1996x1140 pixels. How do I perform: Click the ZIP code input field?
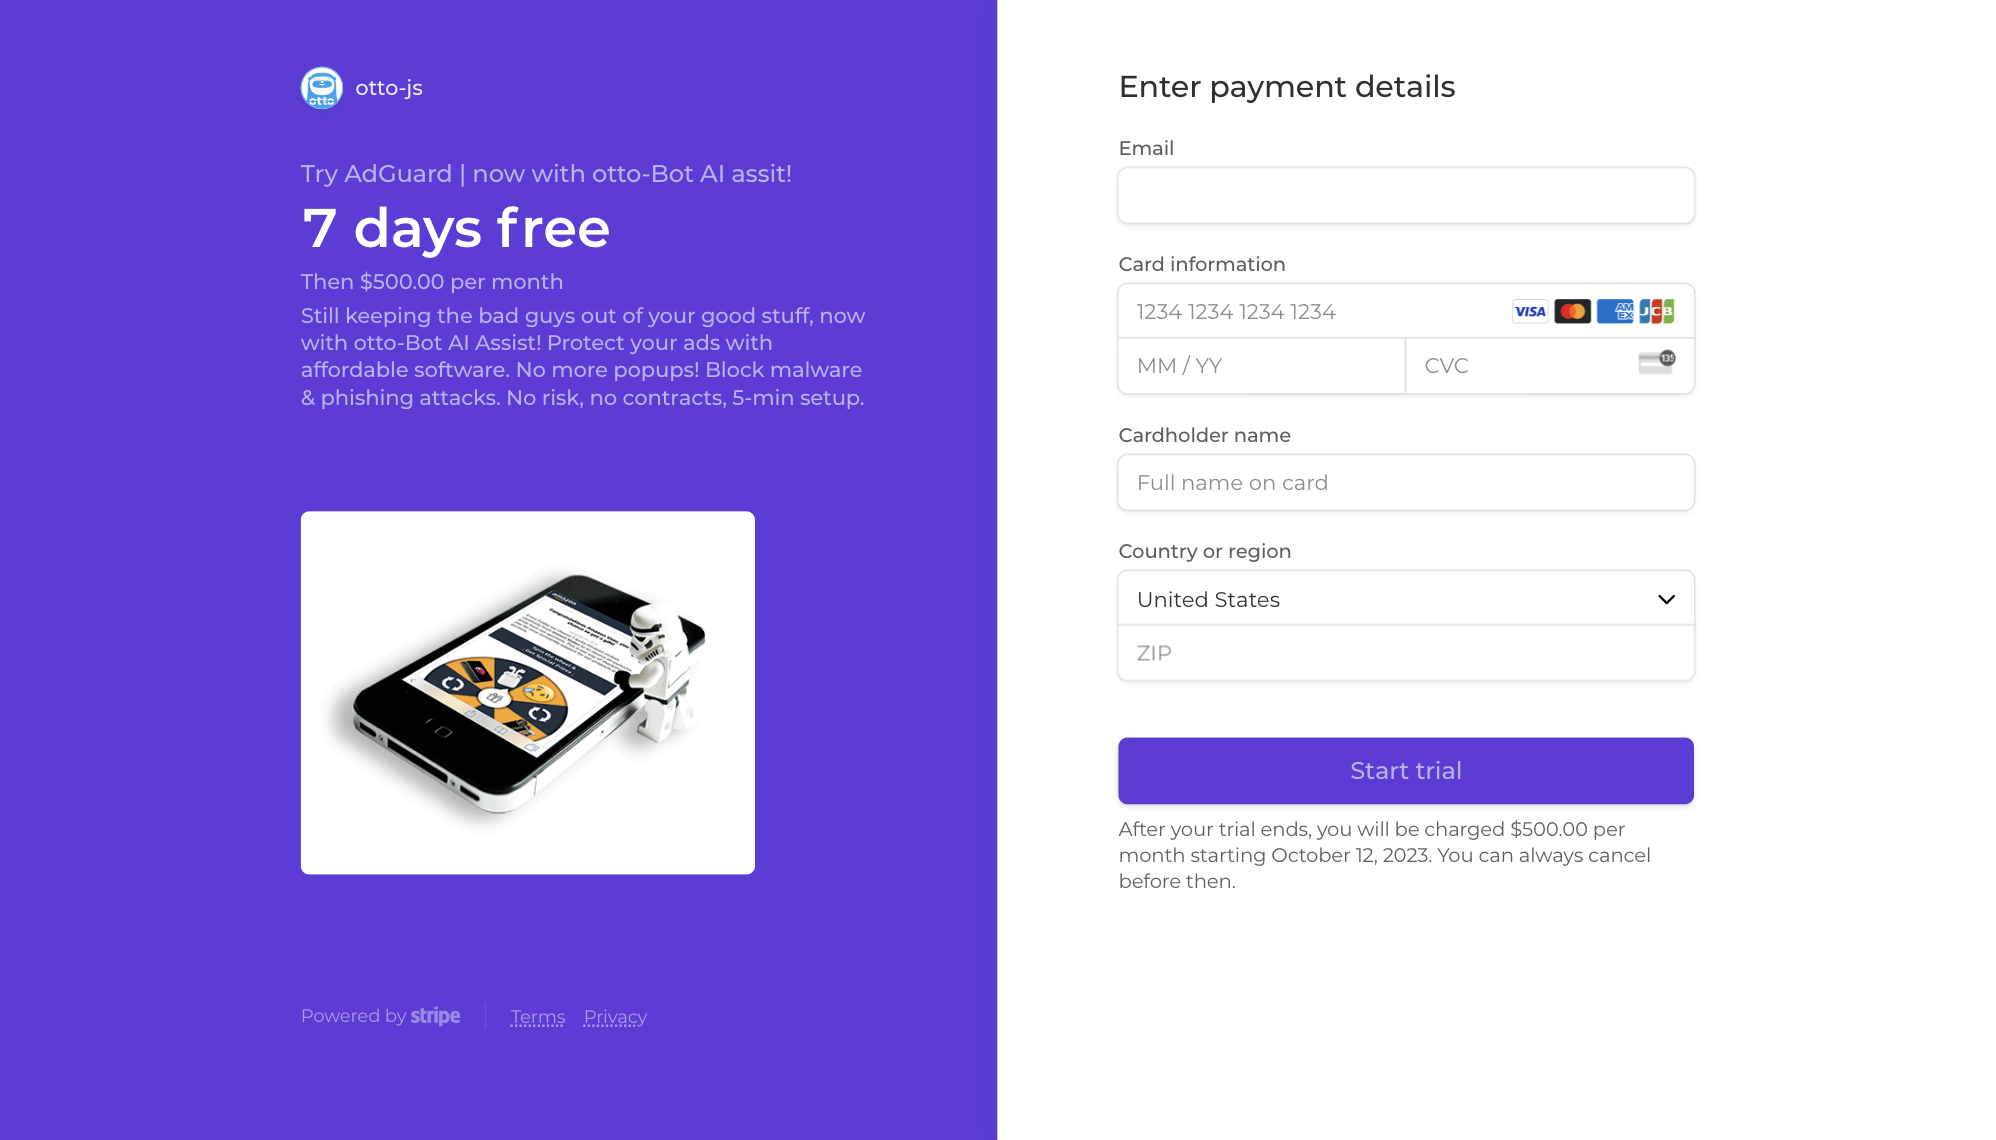(x=1405, y=652)
